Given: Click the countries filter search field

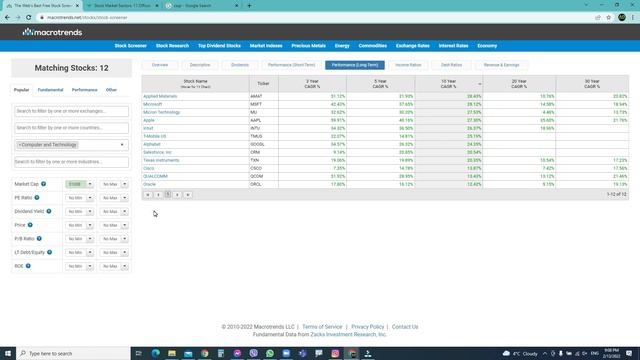Looking at the screenshot, I should click(71, 128).
